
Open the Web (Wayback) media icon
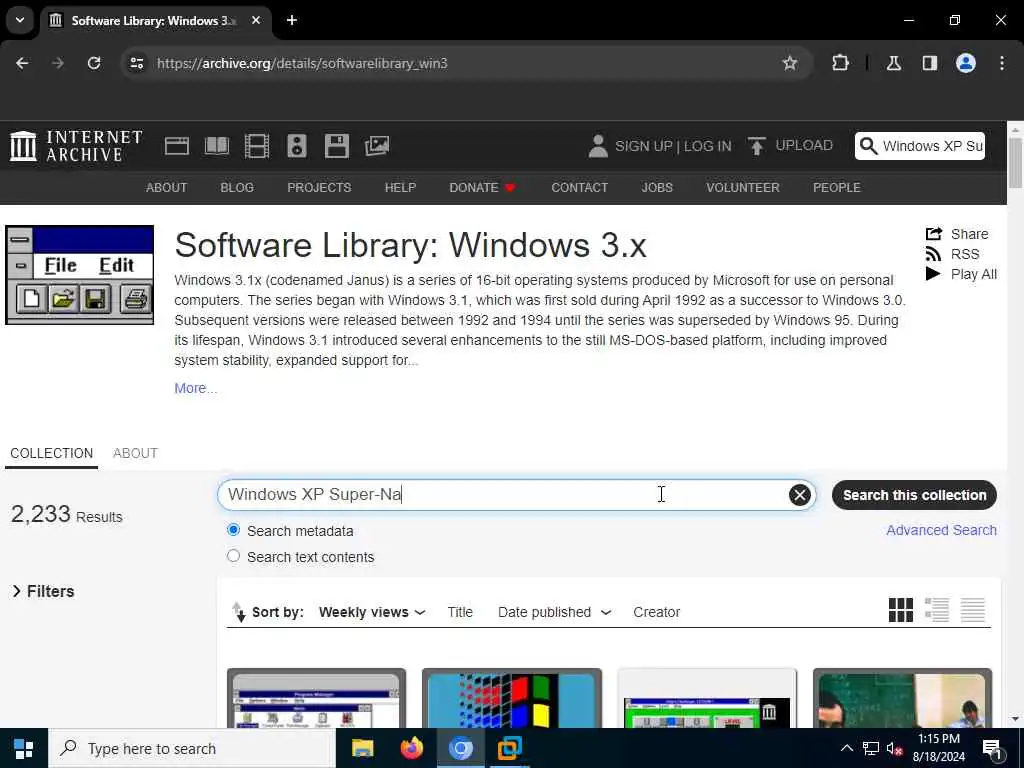[176, 146]
